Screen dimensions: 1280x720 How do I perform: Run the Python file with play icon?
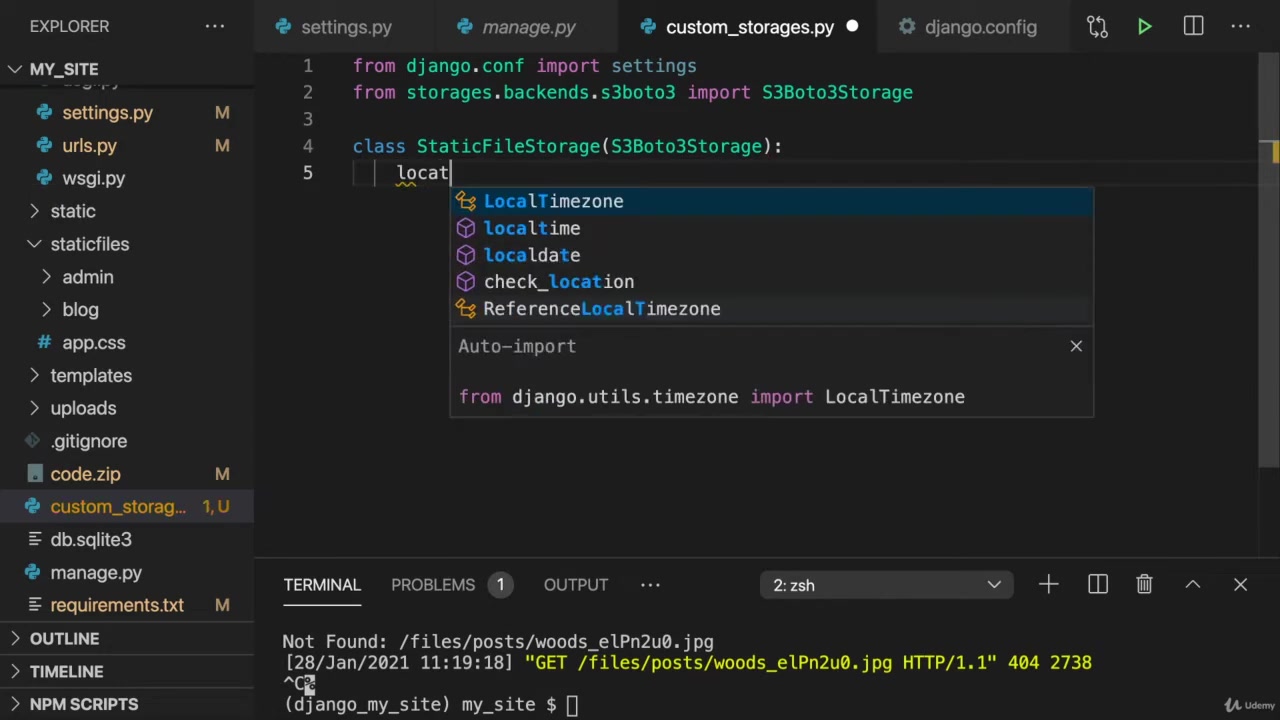point(1144,27)
